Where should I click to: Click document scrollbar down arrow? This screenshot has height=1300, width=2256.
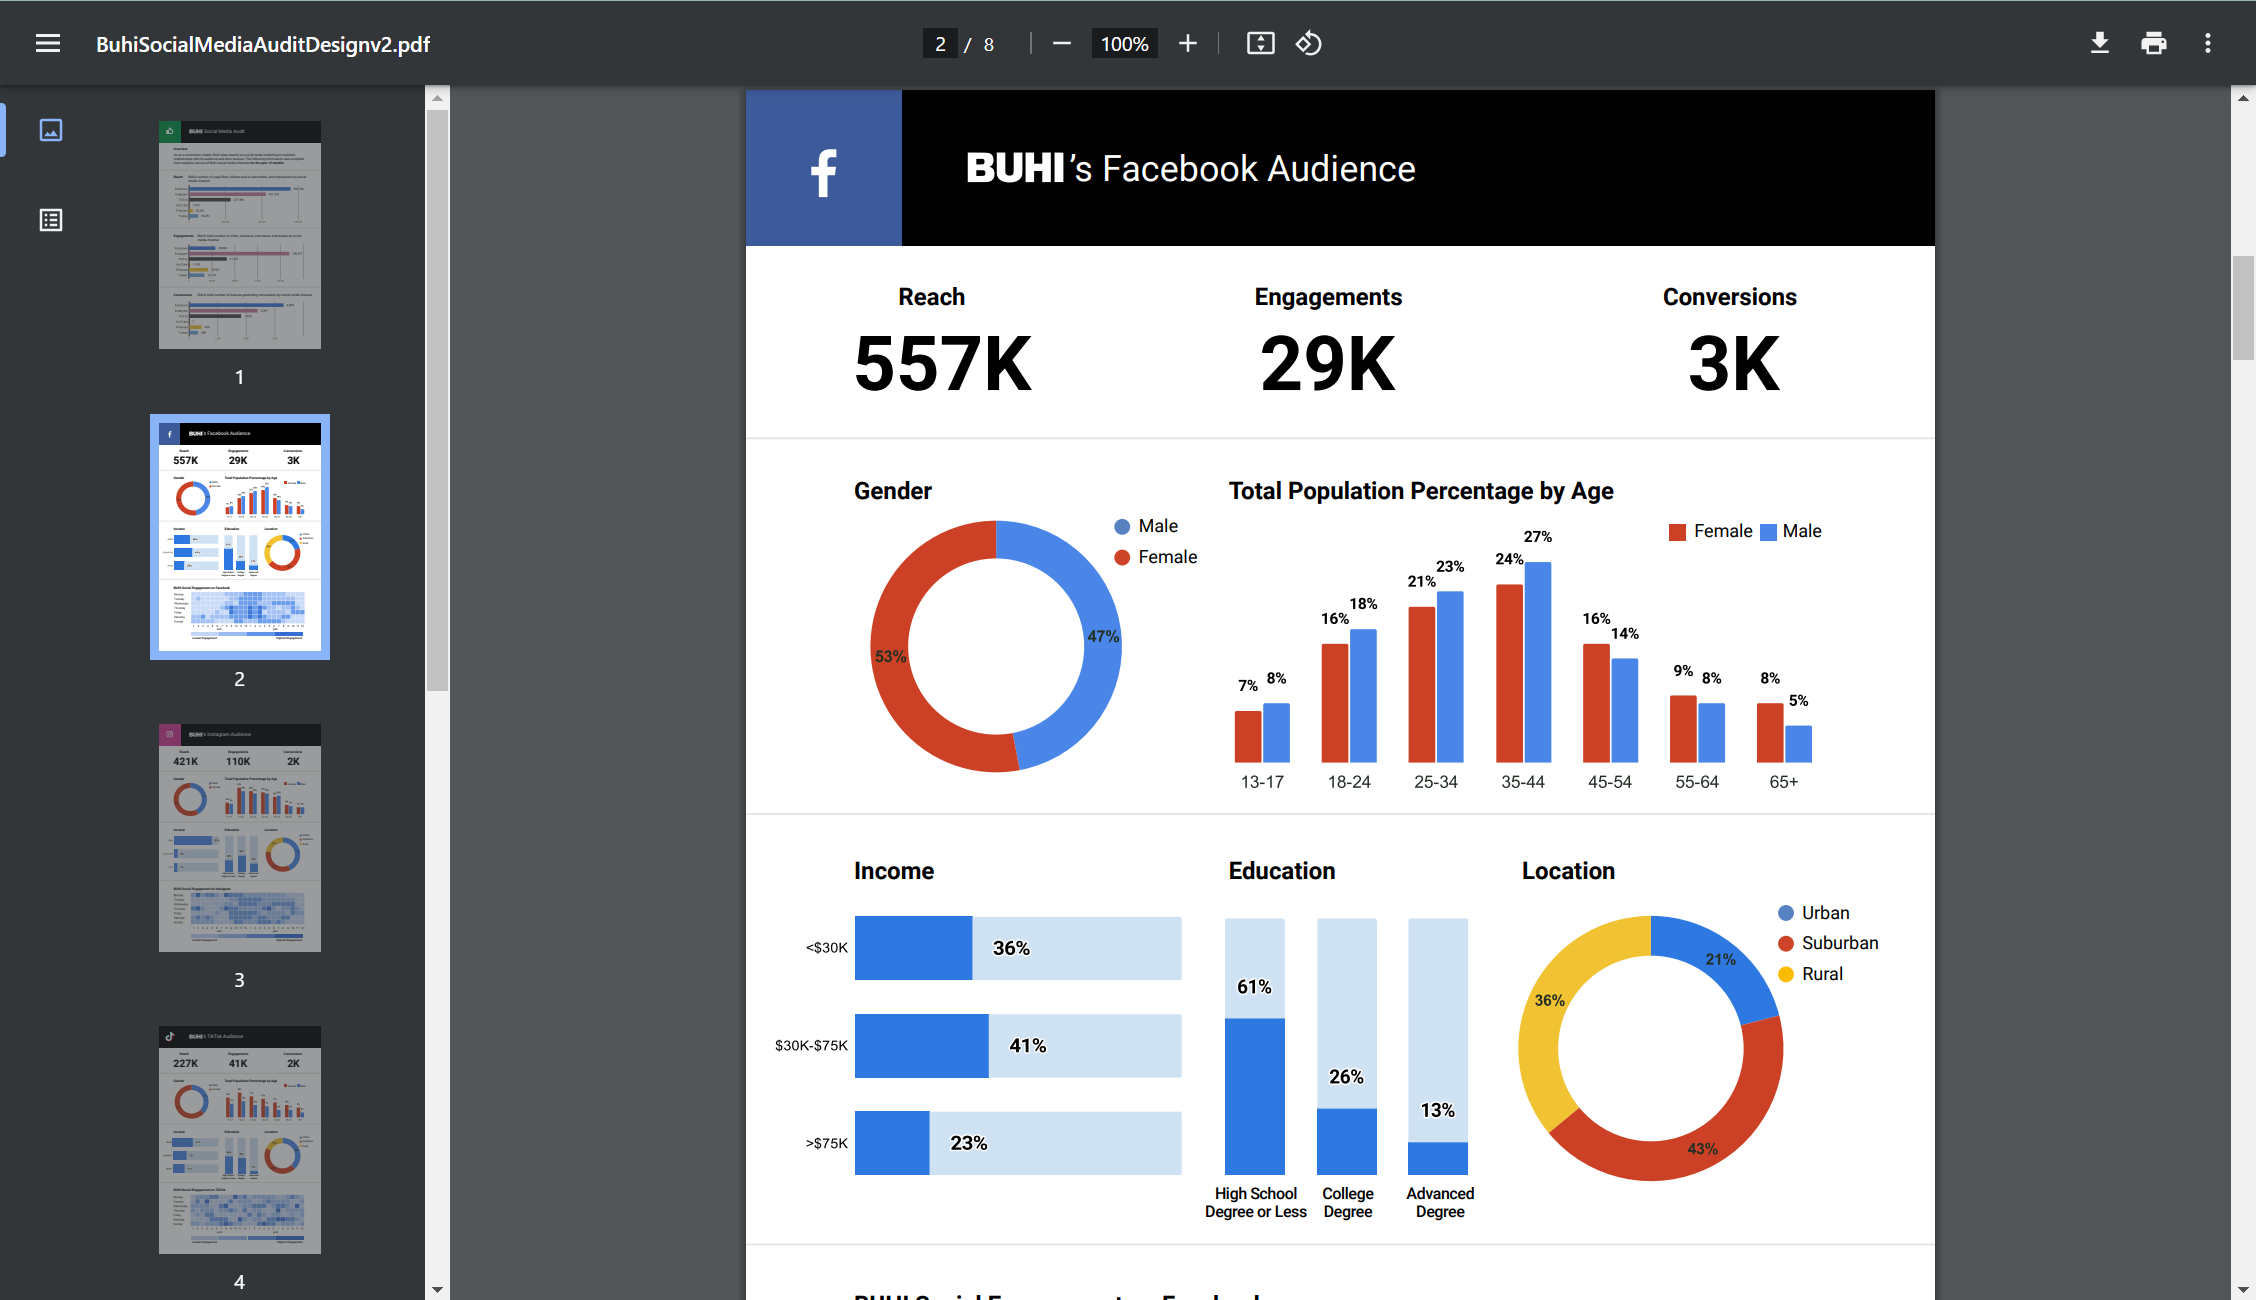(x=2243, y=1289)
